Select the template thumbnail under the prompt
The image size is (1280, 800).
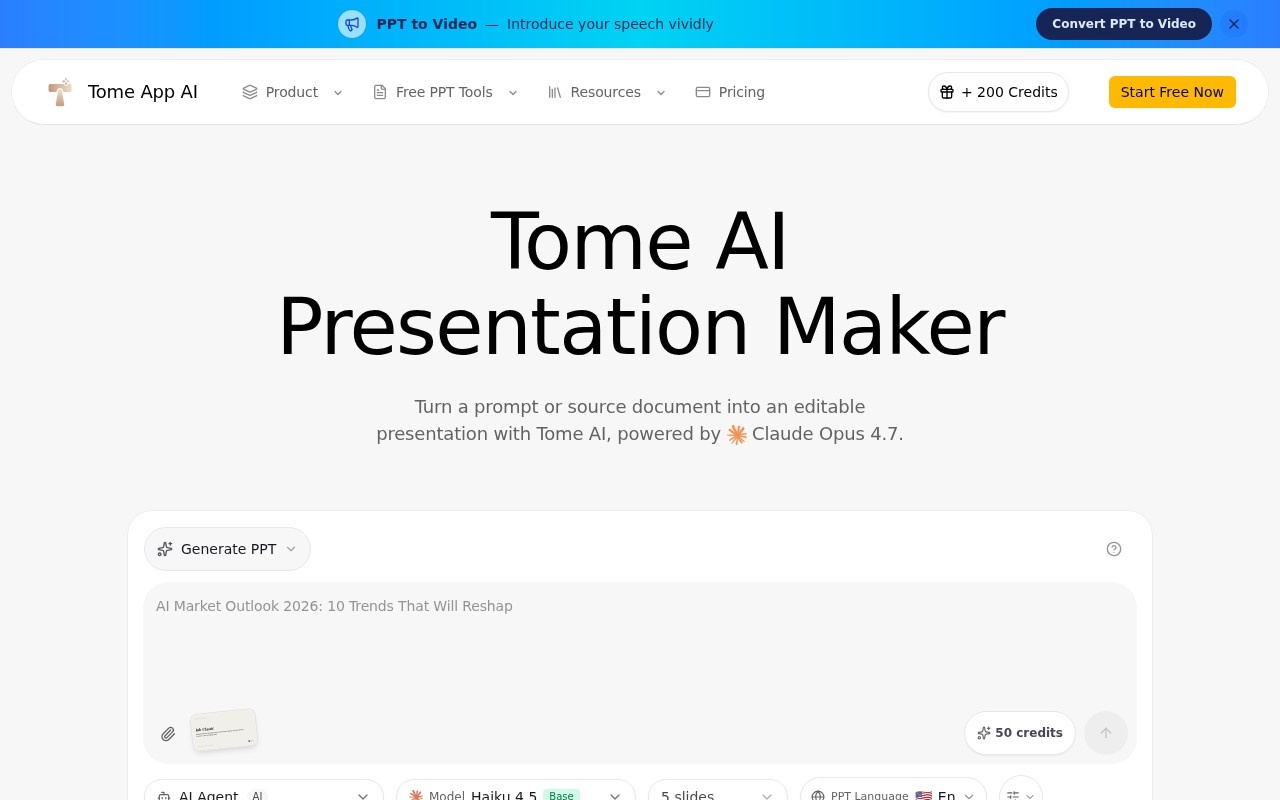[224, 731]
